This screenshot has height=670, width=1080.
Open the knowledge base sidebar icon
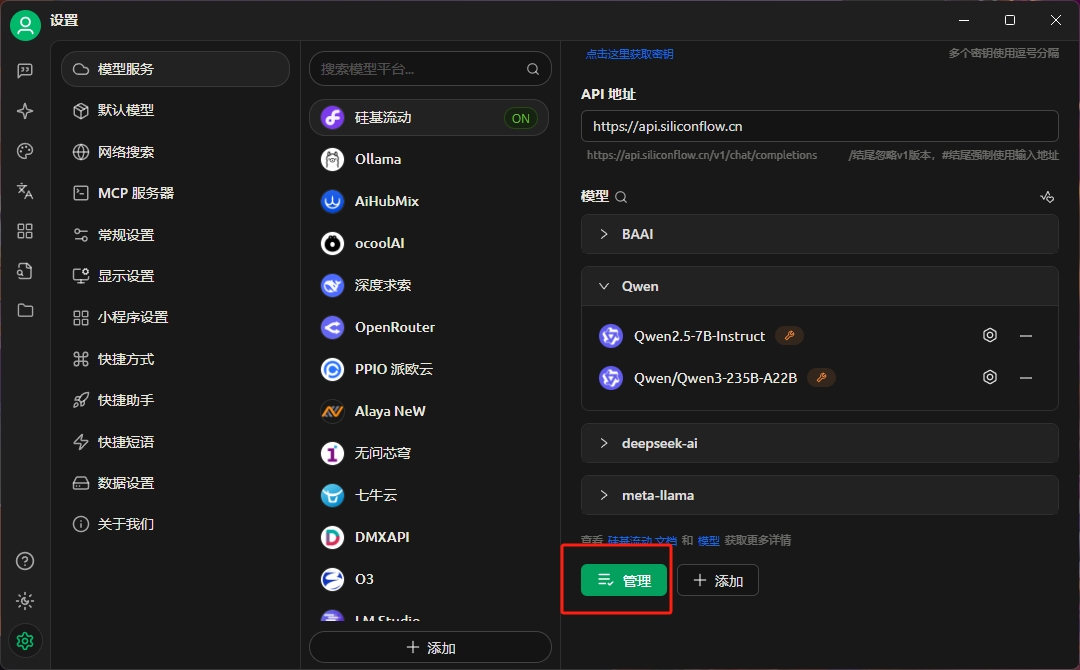pyautogui.click(x=25, y=271)
